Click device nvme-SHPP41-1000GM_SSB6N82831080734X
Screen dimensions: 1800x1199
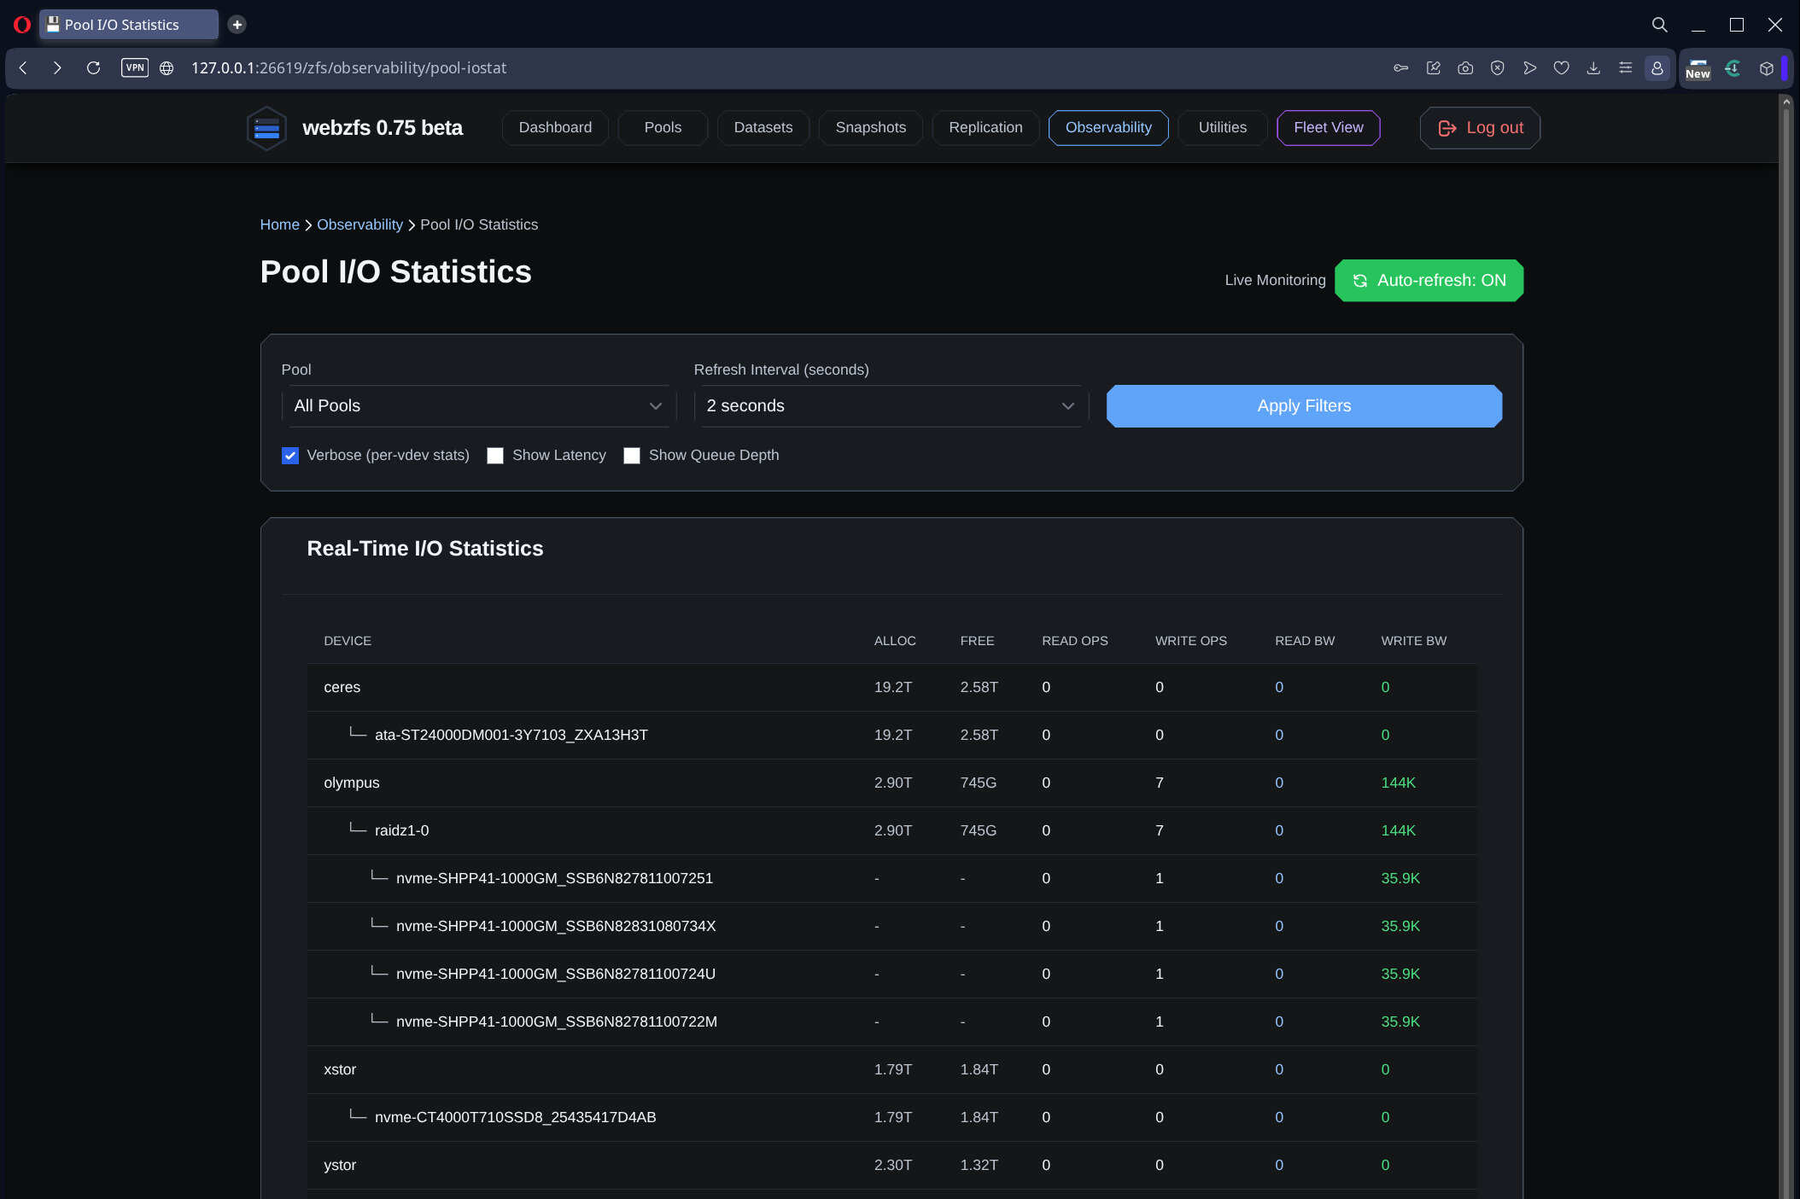point(555,927)
